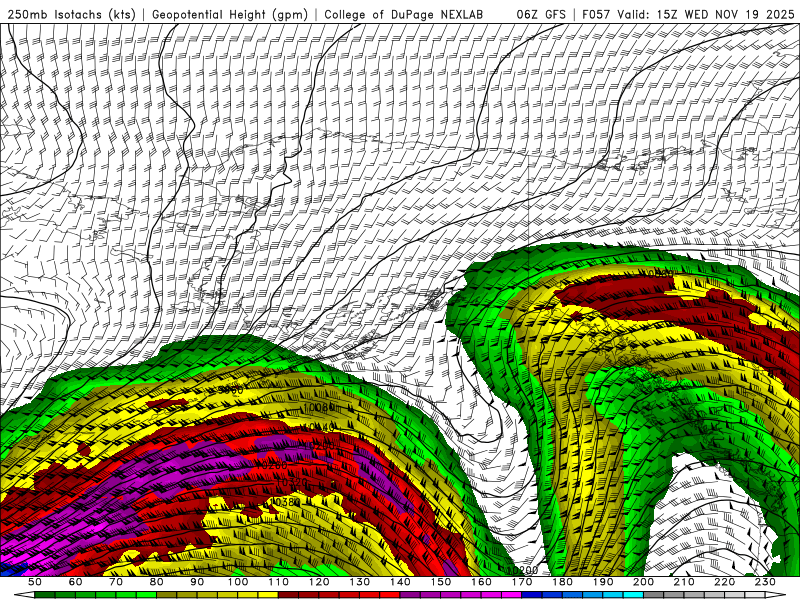
Task: Select the 160 label on the color scale
Action: (x=482, y=582)
